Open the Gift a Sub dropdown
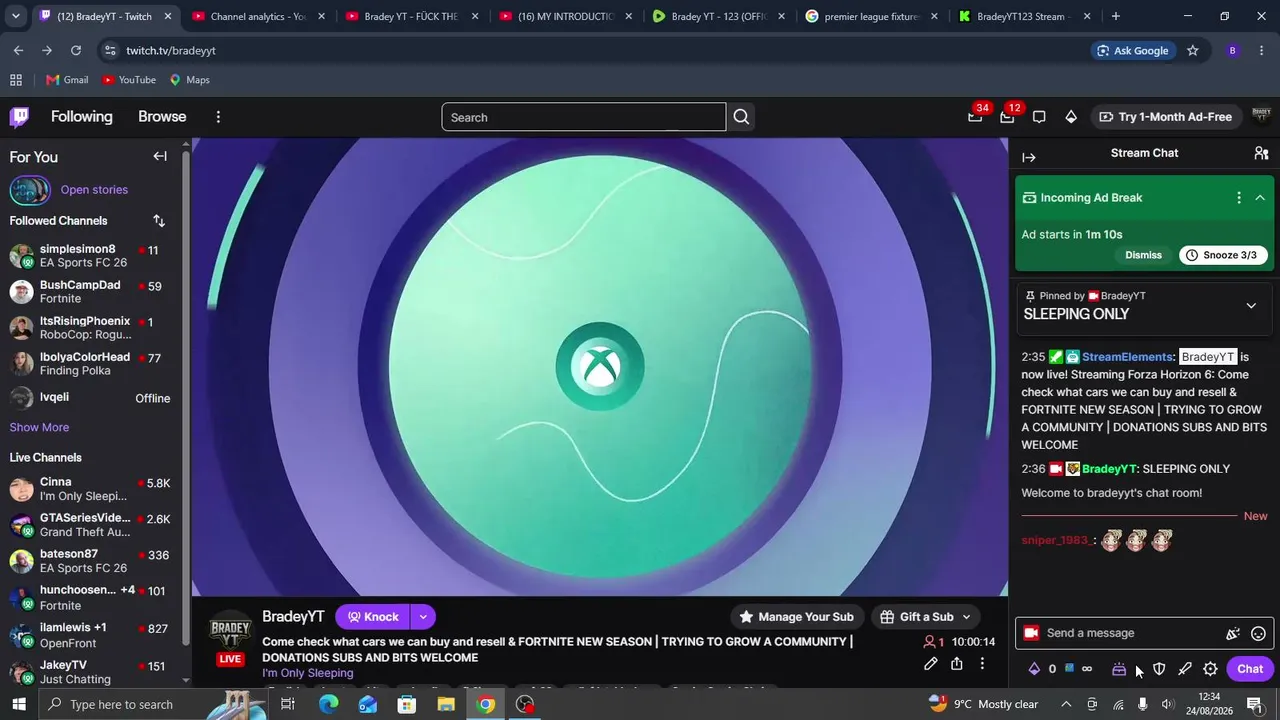The image size is (1280, 720). coord(966,617)
